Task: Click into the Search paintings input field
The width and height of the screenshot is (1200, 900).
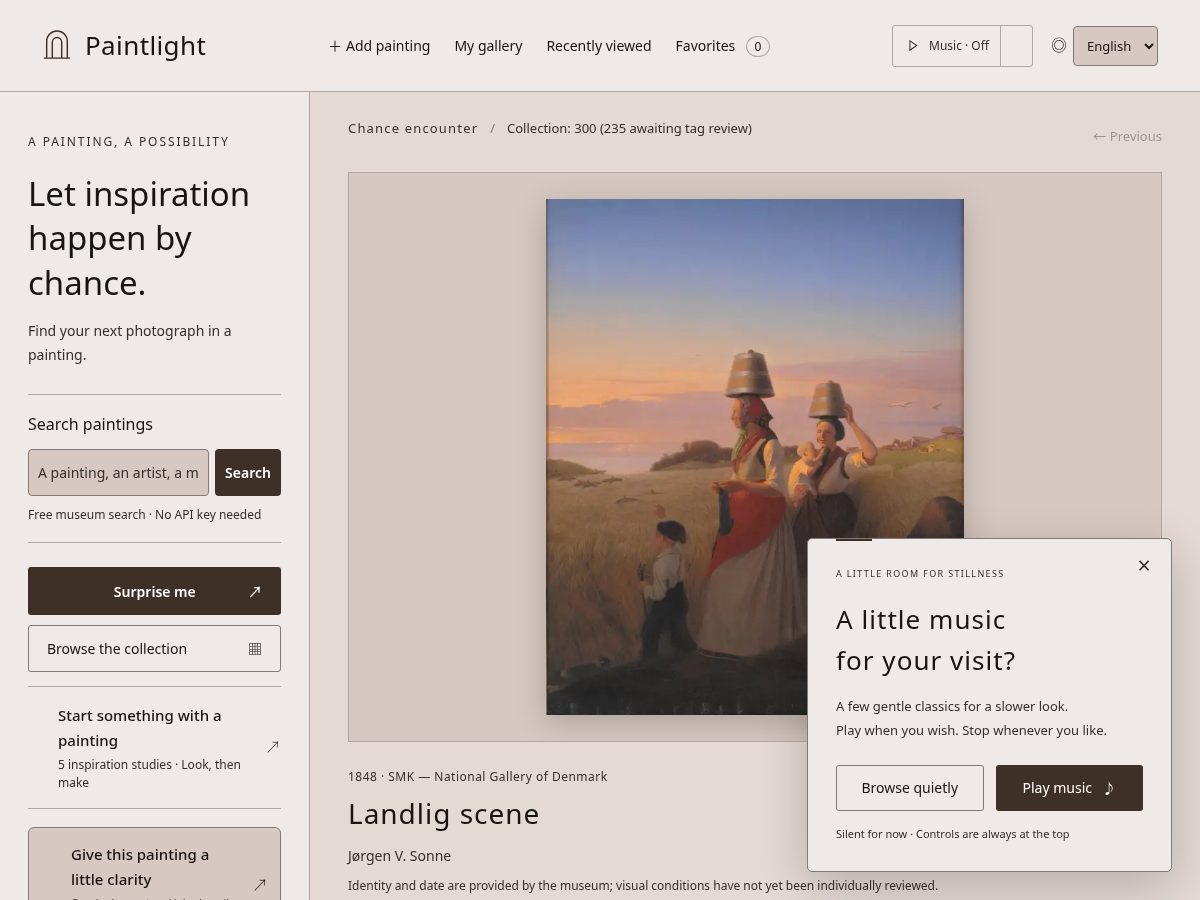Action: point(118,472)
